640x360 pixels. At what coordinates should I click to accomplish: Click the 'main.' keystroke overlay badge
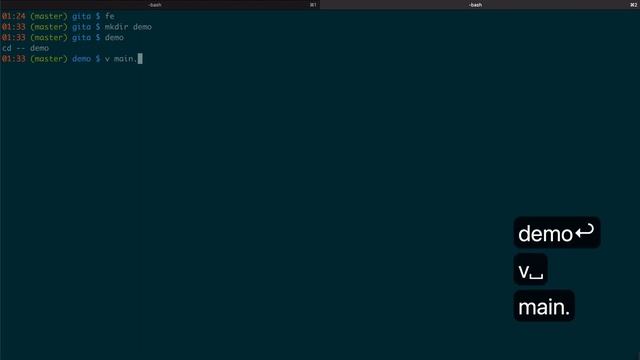(544, 306)
